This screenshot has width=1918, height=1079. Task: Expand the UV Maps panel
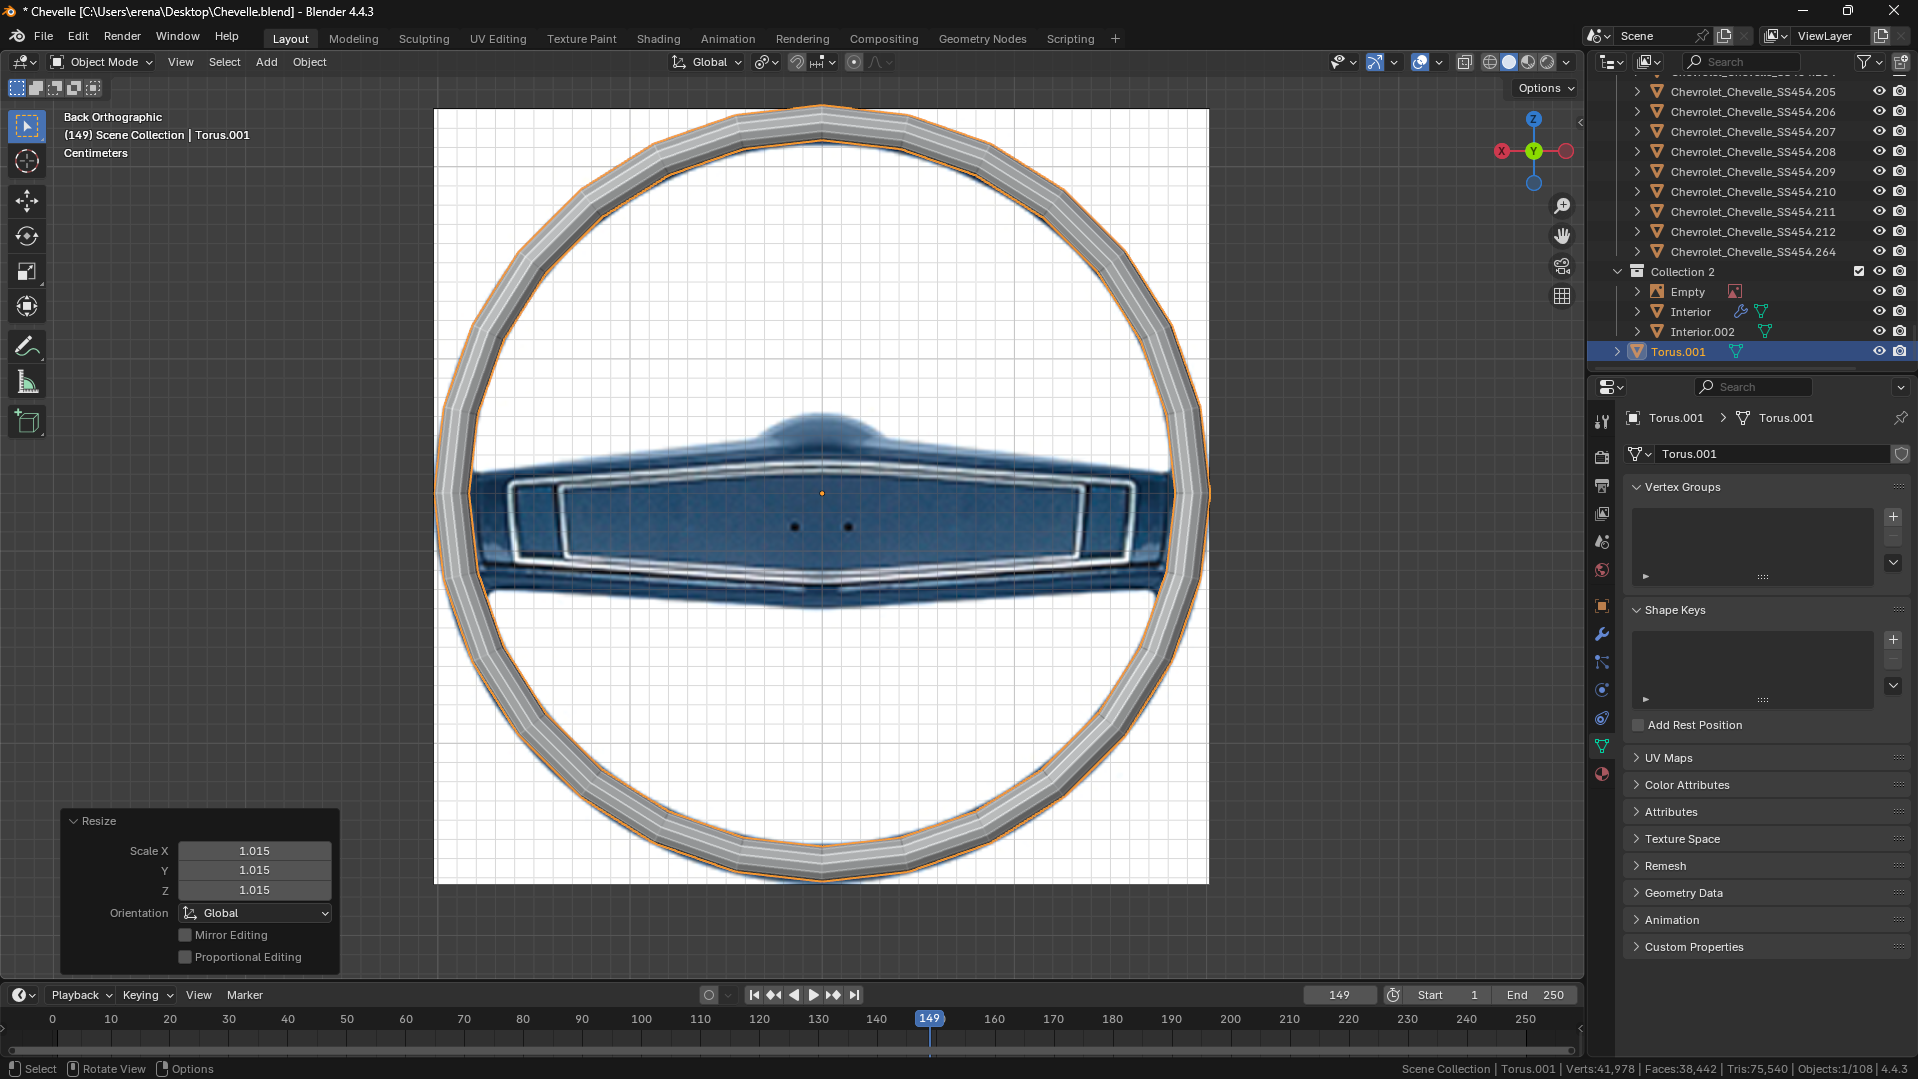(x=1766, y=758)
